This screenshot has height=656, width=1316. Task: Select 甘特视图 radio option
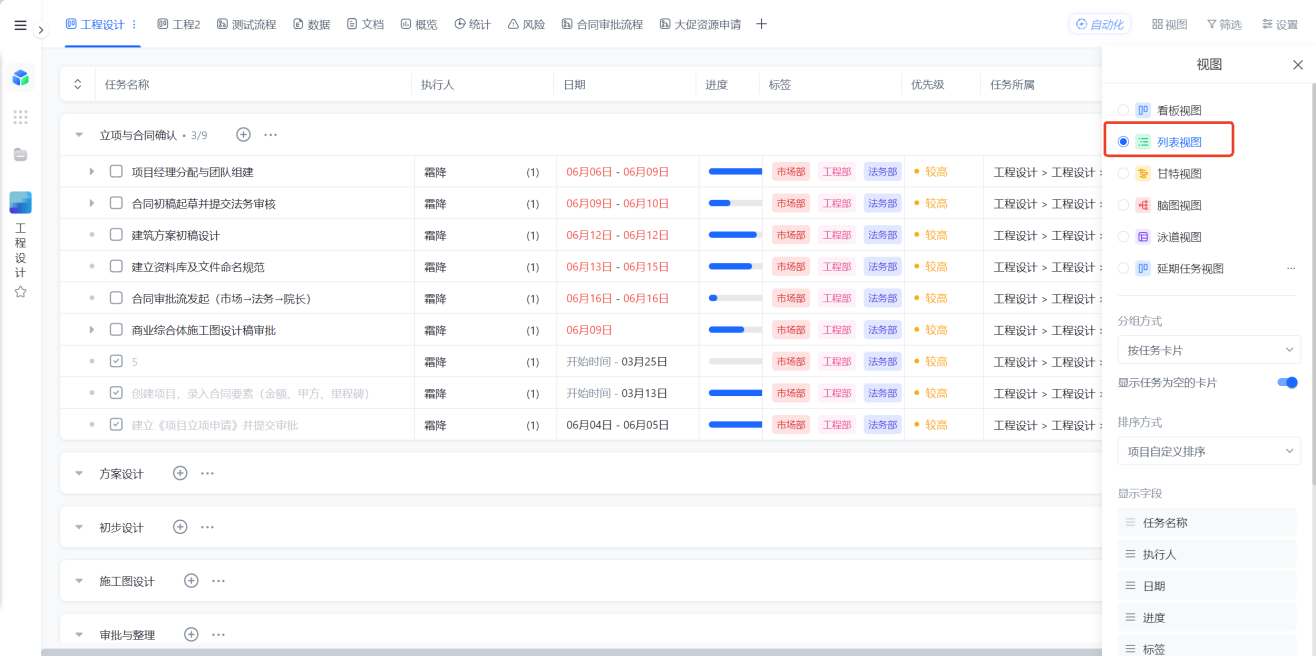(1124, 173)
